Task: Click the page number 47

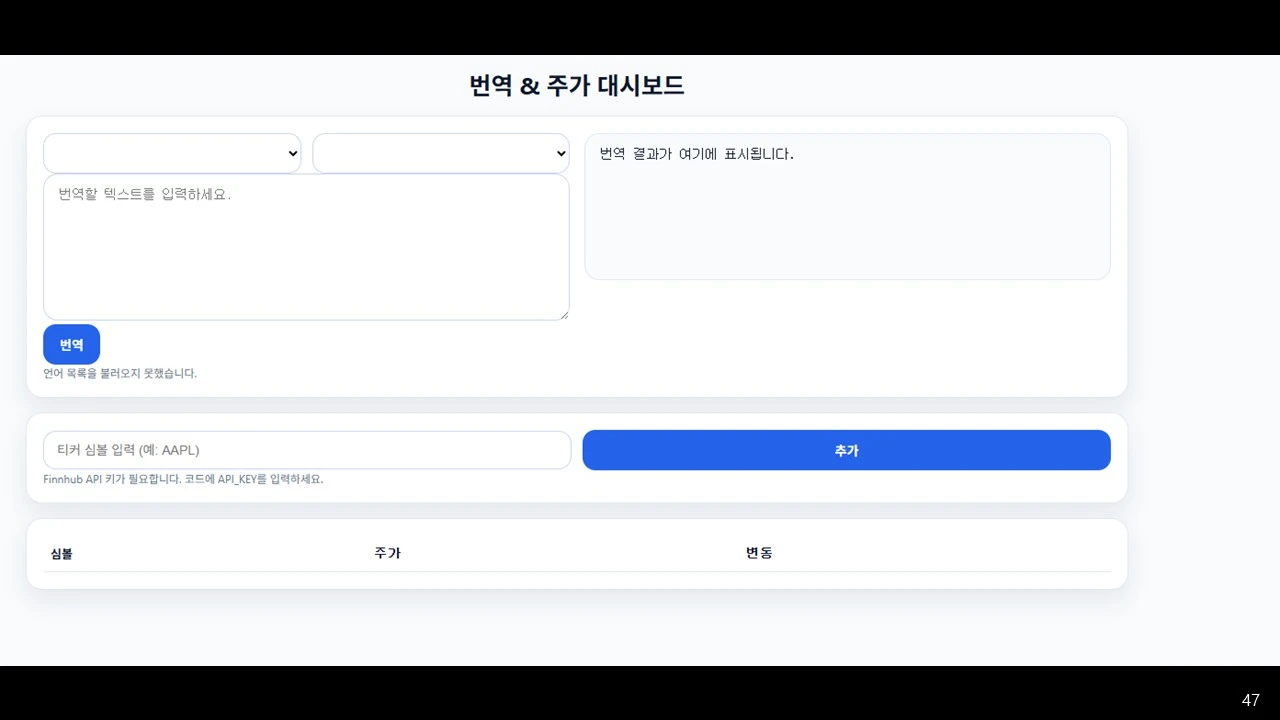Action: pyautogui.click(x=1251, y=700)
